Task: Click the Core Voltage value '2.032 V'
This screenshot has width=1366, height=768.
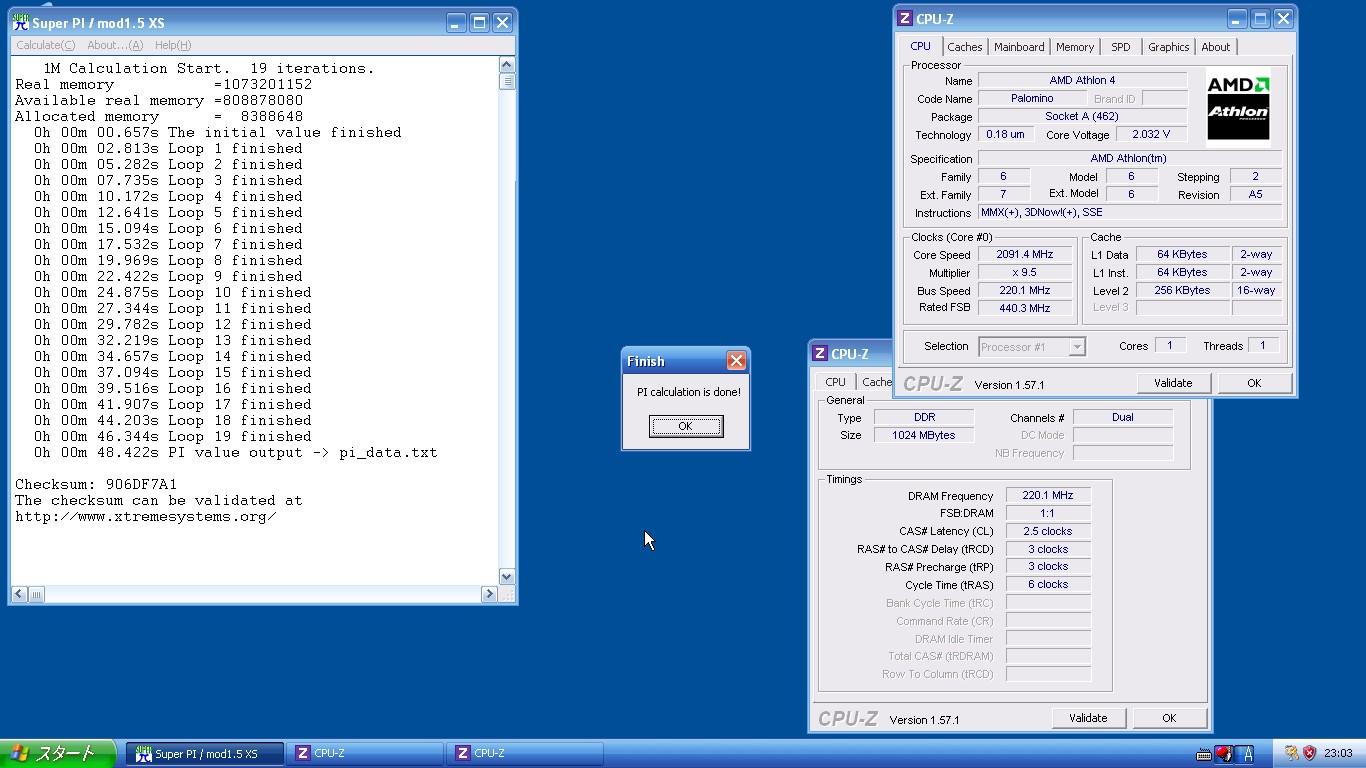Action: (1151, 134)
